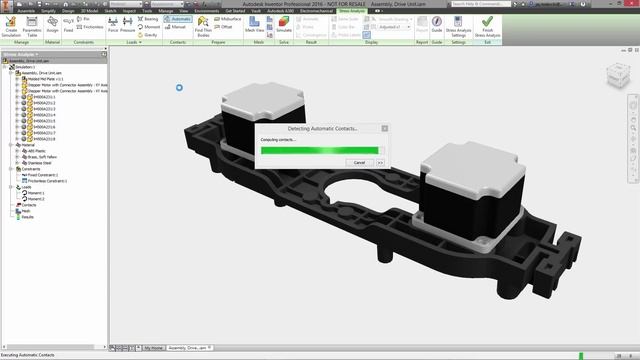
Task: Run Find Thin Bodies
Action: (x=203, y=27)
